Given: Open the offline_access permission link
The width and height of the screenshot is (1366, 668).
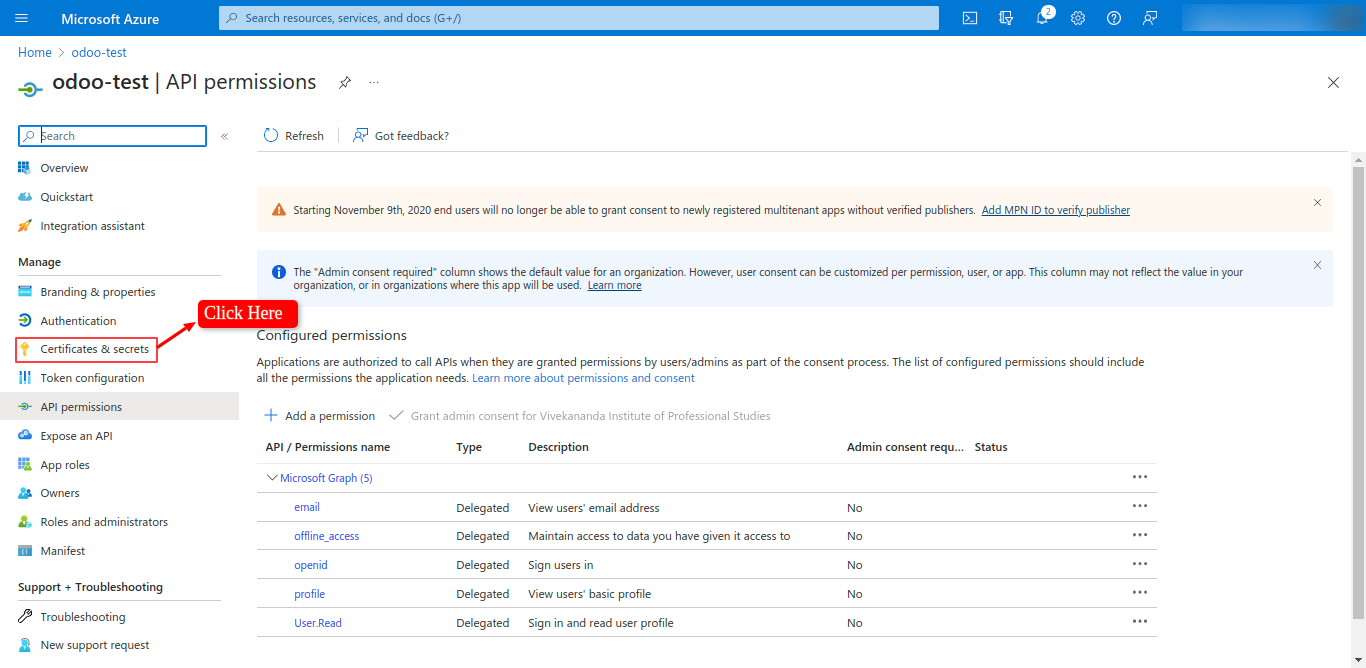Looking at the screenshot, I should (326, 536).
